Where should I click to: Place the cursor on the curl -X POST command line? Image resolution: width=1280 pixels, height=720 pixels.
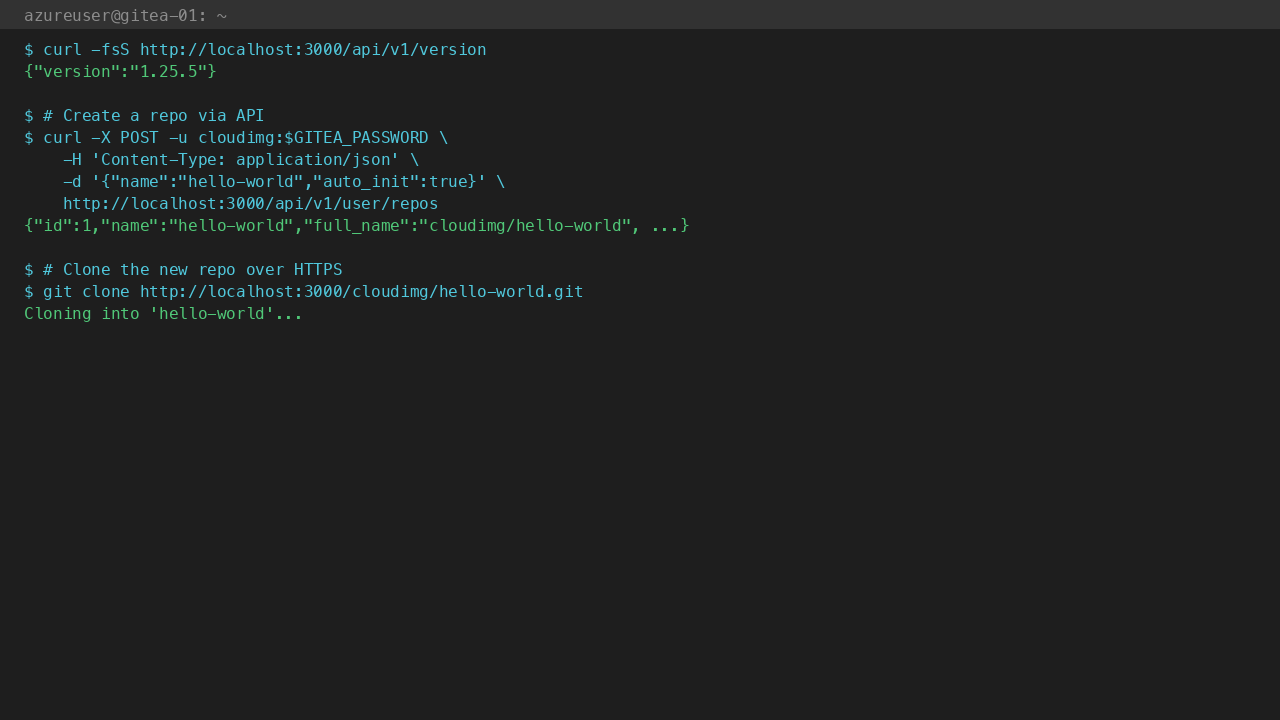point(236,138)
